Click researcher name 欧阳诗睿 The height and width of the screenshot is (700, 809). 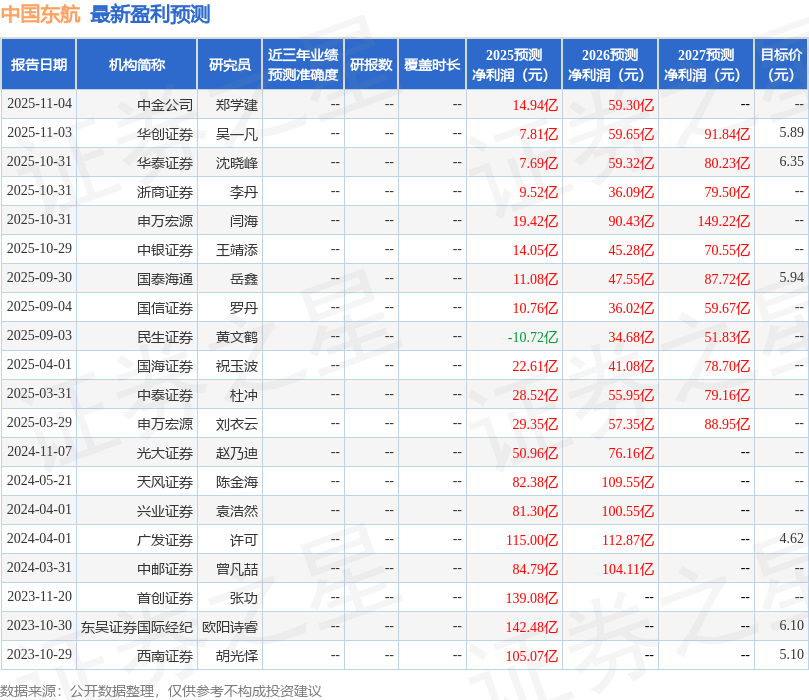[x=230, y=627]
